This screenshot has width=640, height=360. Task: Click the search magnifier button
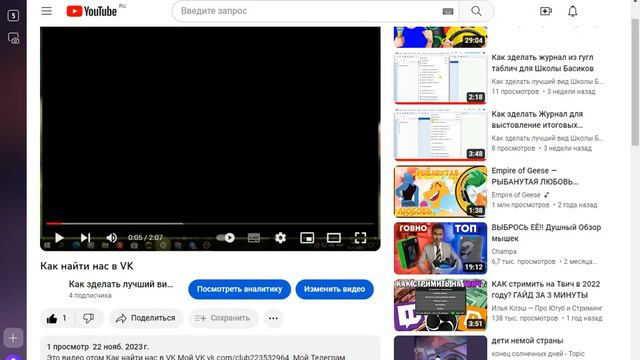(476, 11)
